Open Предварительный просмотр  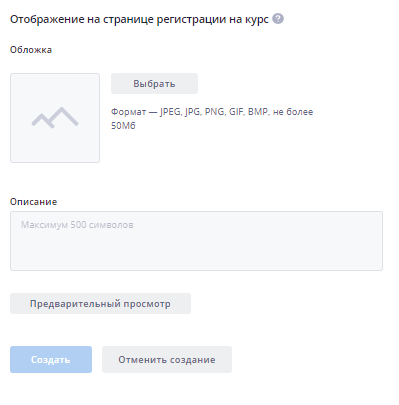pos(100,304)
